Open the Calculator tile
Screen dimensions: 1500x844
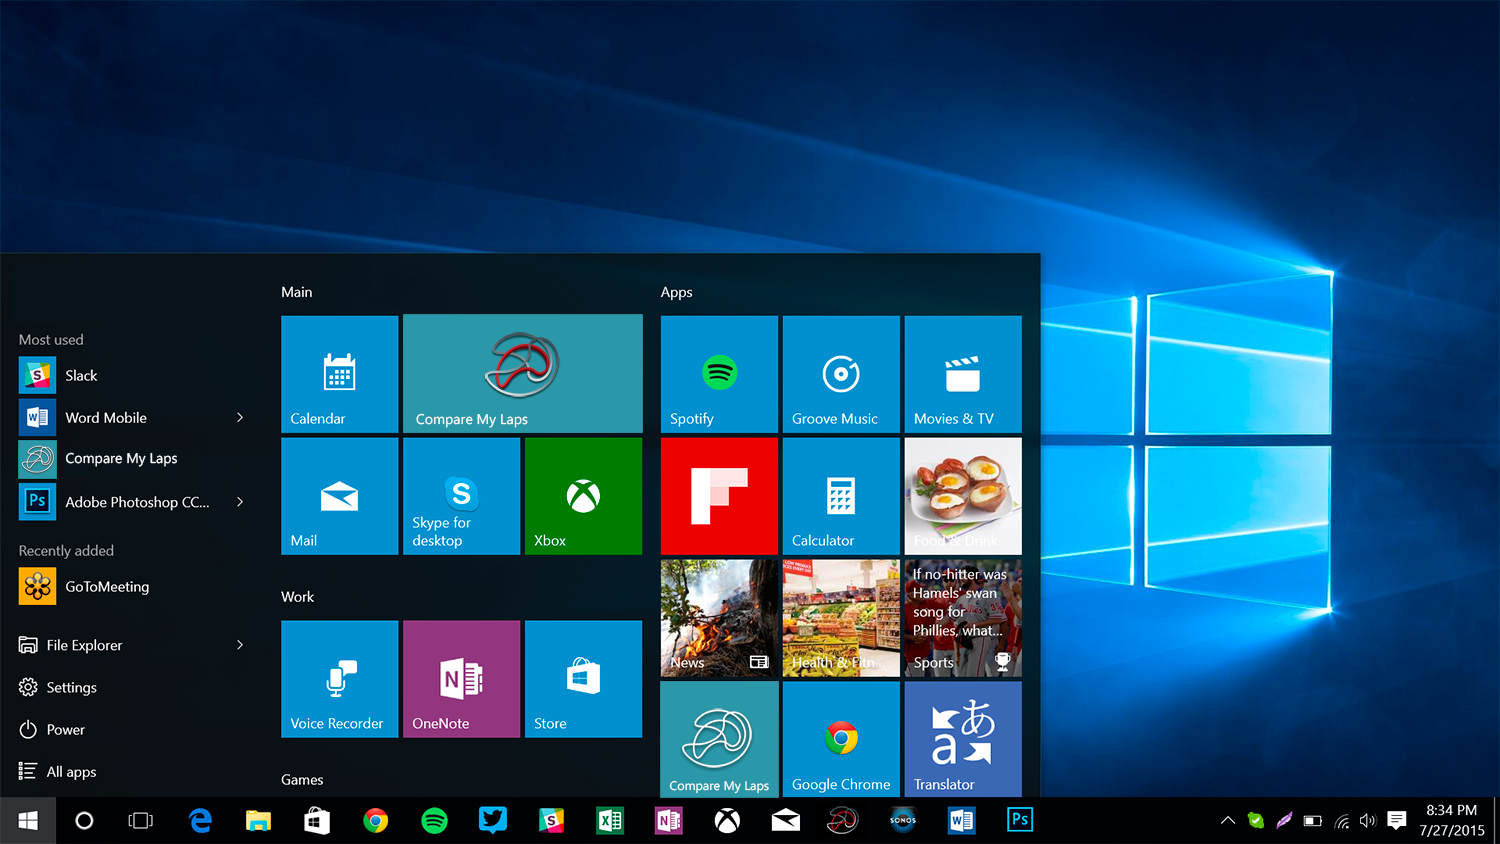841,496
